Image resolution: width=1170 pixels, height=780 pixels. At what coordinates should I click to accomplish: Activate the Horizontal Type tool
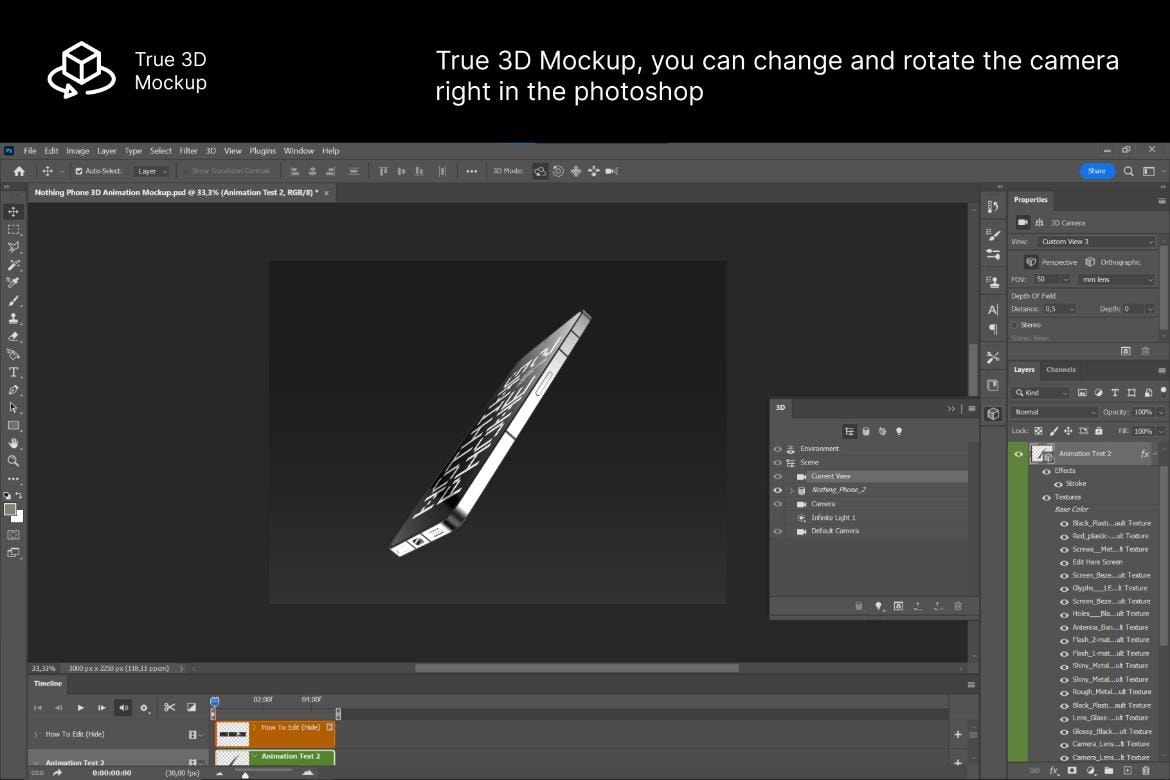click(13, 371)
